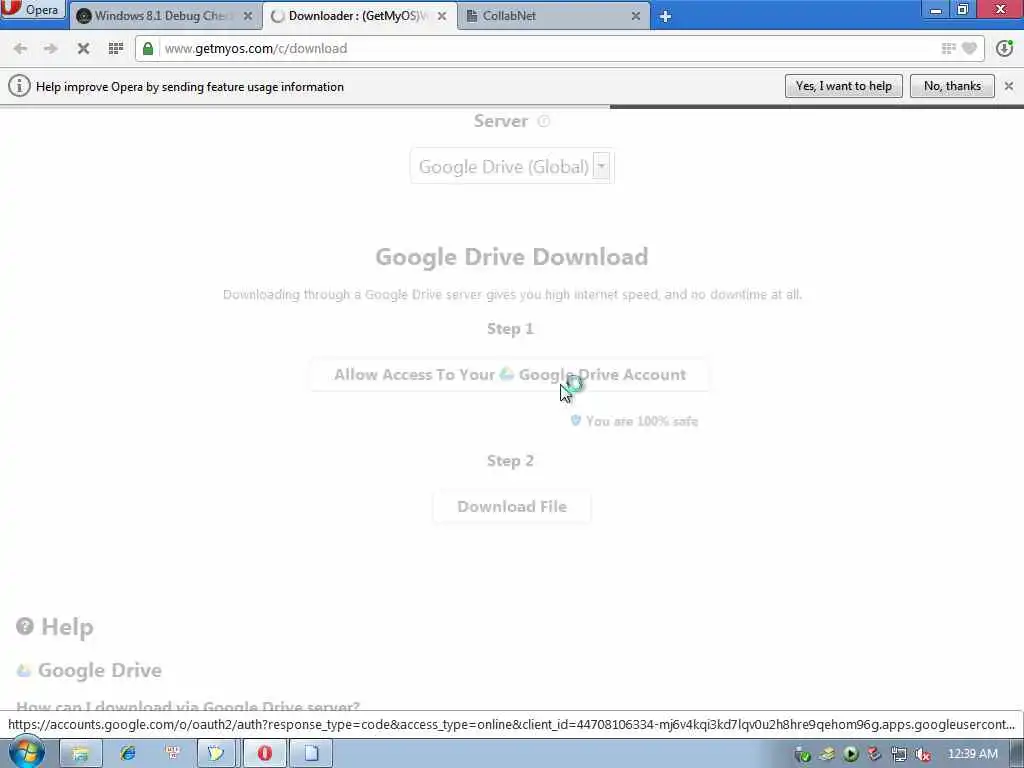Screen dimensions: 1024x768
Task: Click the Server info icon
Action: tap(543, 121)
